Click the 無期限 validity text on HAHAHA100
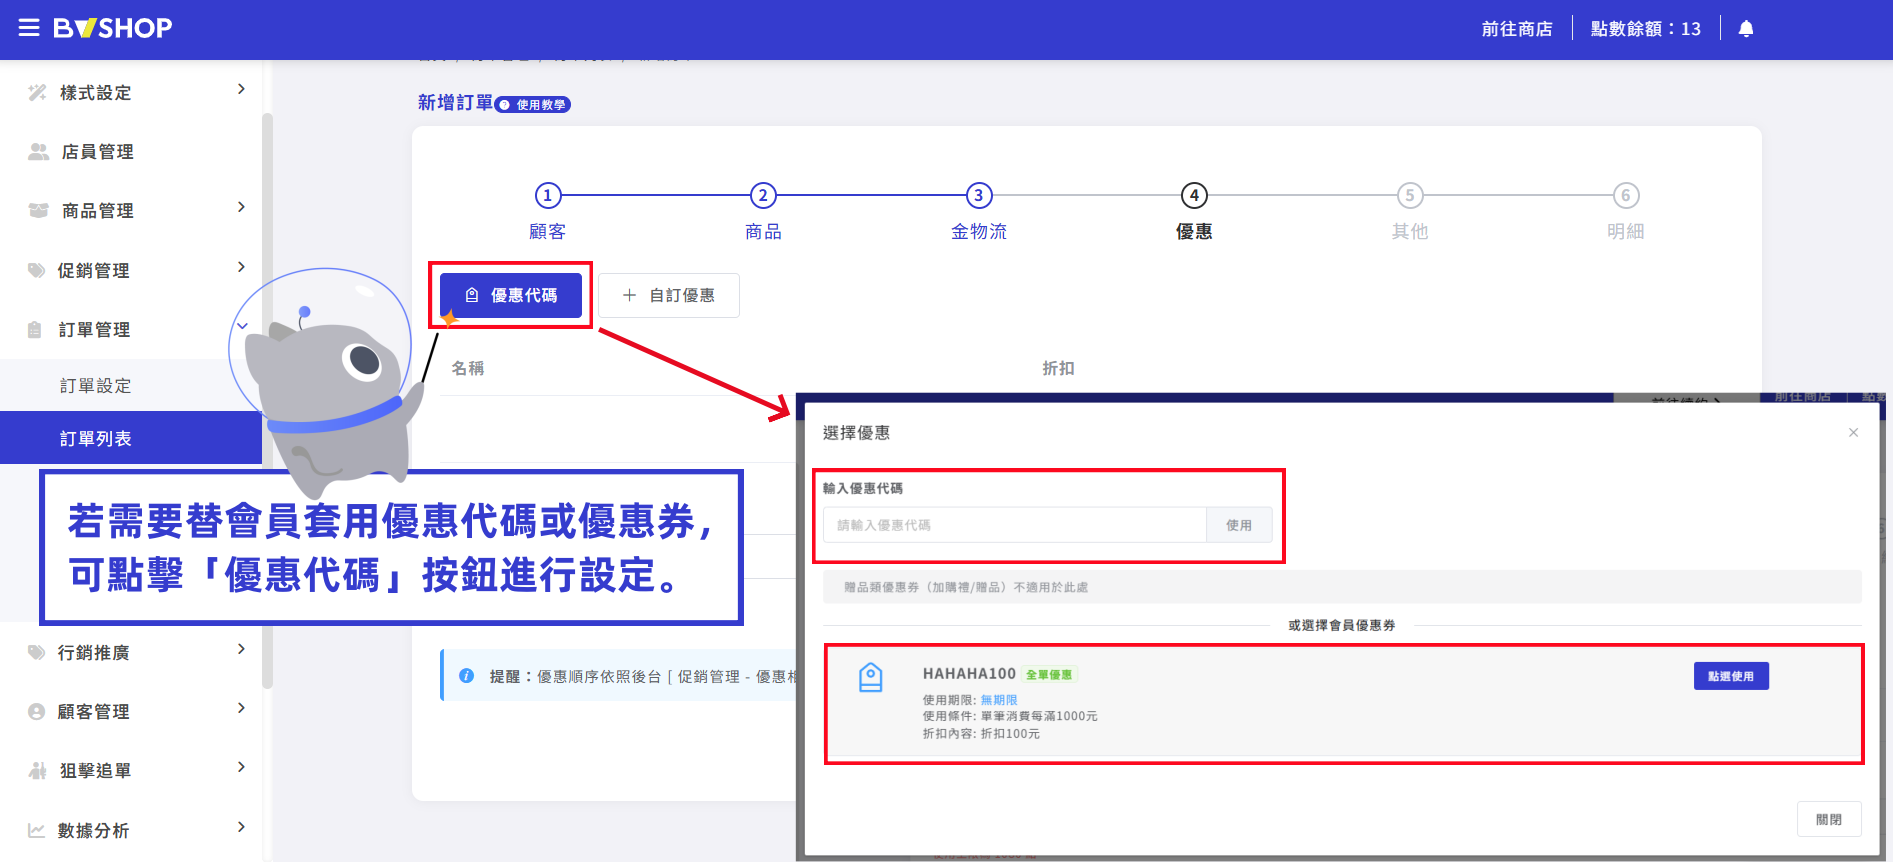1893x862 pixels. coord(999,700)
